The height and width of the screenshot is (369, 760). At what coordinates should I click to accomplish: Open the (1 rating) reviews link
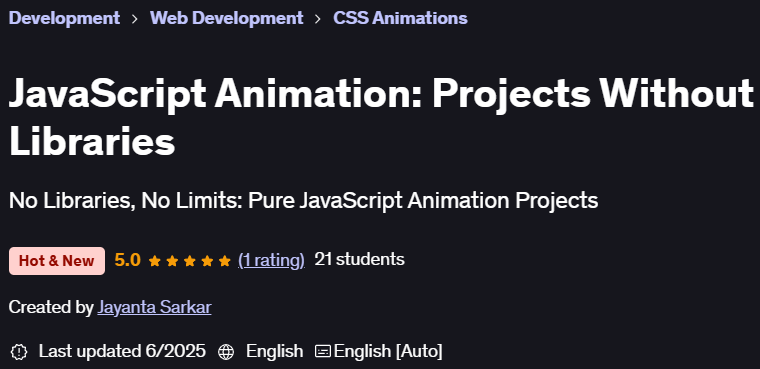pos(271,260)
